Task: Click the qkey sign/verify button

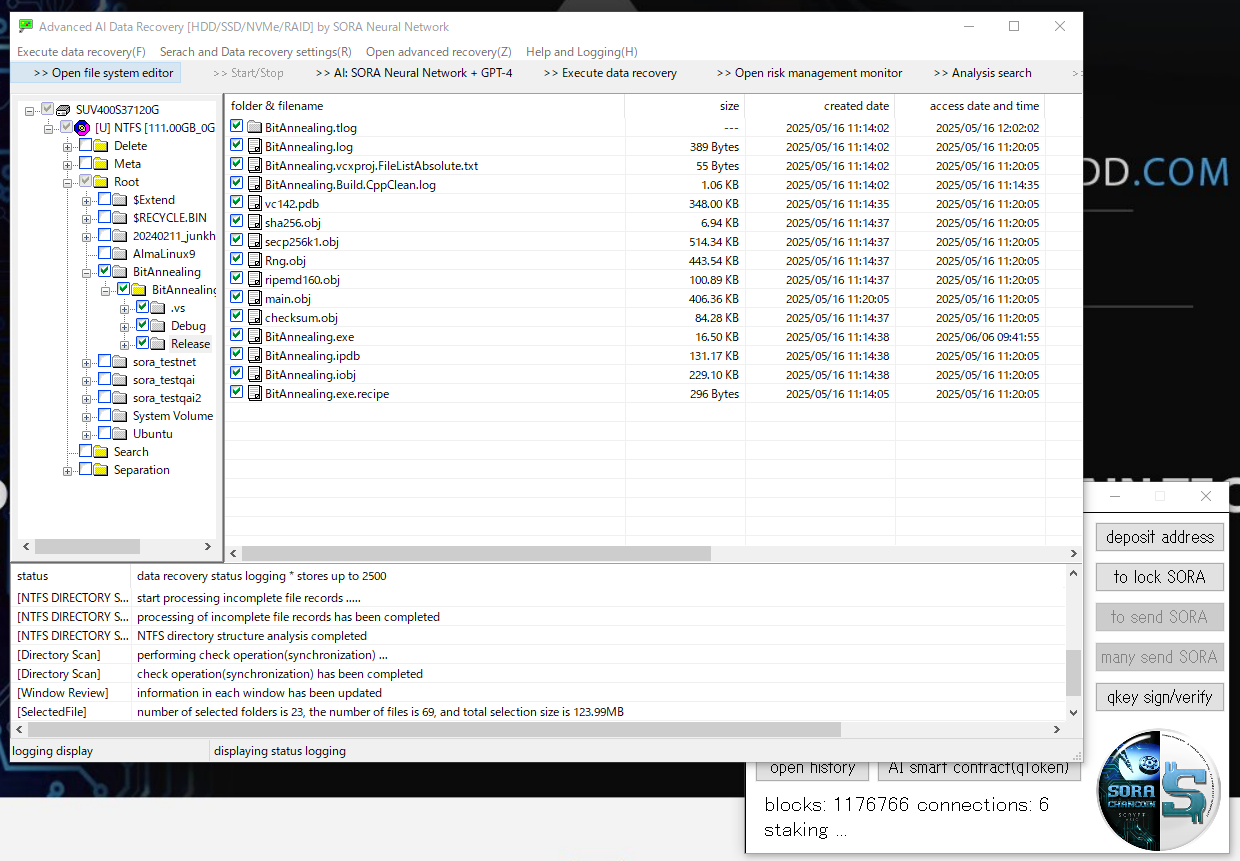Action: [x=1160, y=697]
